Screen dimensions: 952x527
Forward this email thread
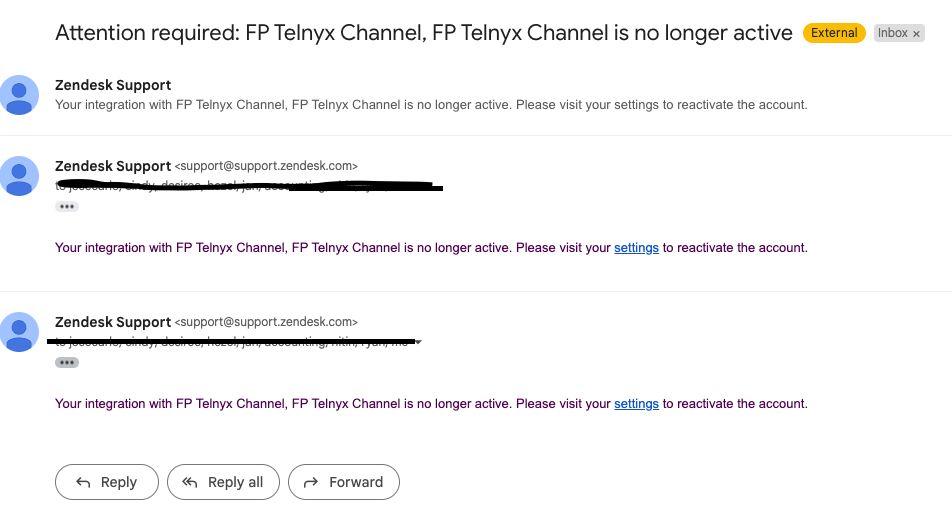click(344, 482)
